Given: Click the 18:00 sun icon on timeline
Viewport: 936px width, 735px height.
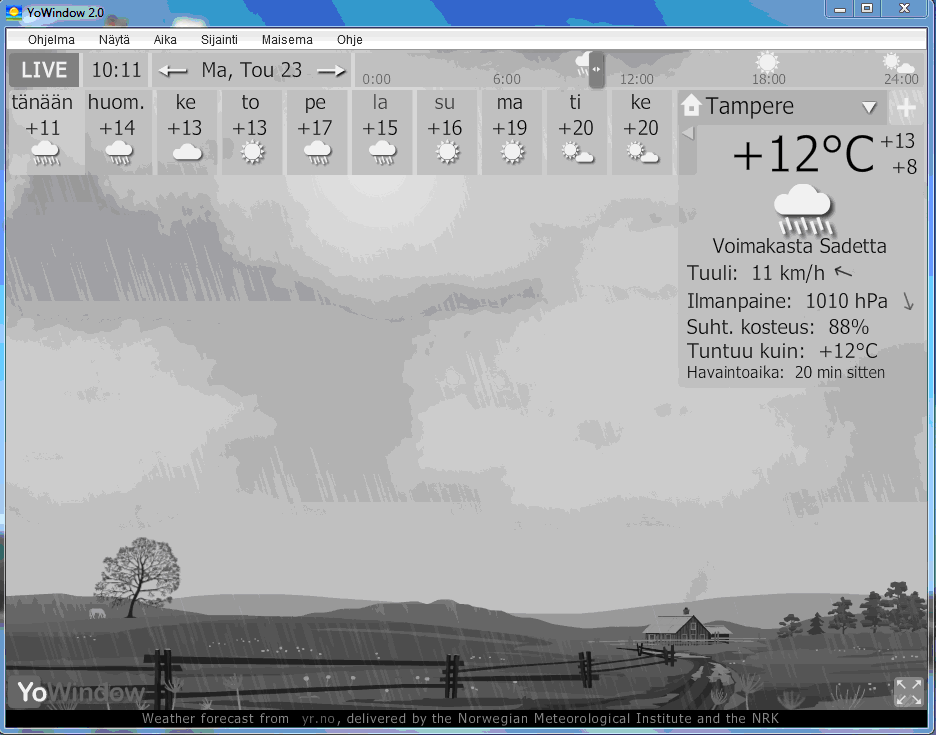Looking at the screenshot, I should [x=767, y=62].
